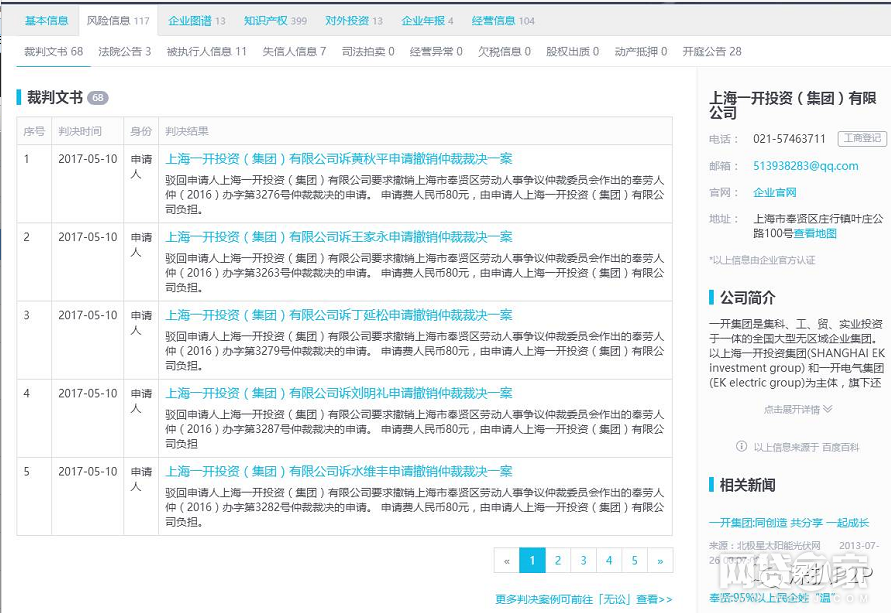Switch to the 企业图谱 tab
Image resolution: width=891 pixels, height=613 pixels.
(197, 21)
